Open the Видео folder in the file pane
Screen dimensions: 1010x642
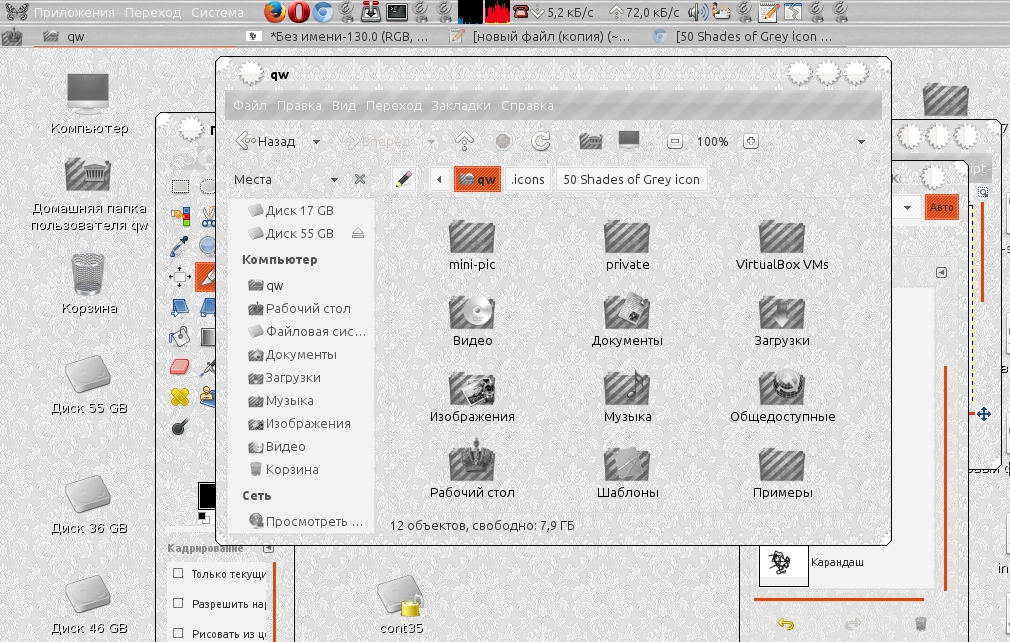tap(472, 321)
